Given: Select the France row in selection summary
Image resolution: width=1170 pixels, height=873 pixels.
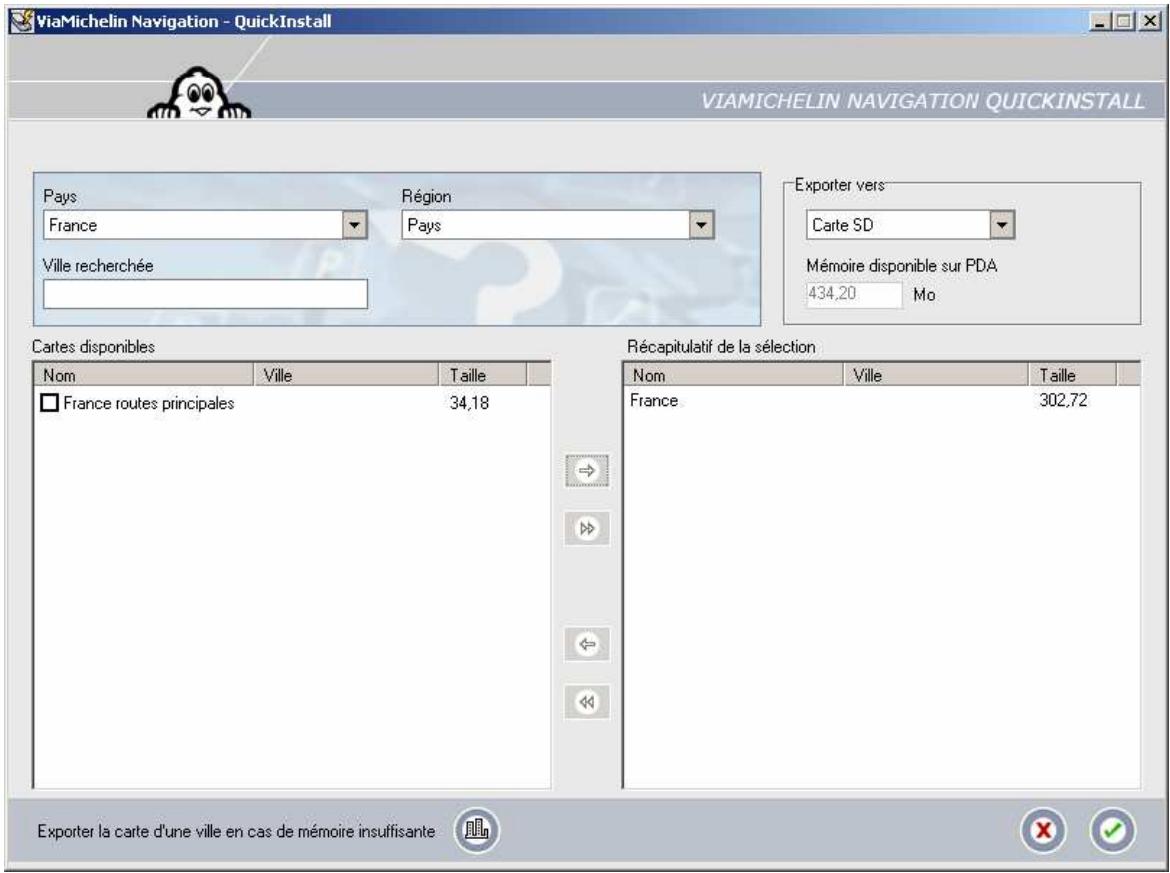Looking at the screenshot, I should pos(881,401).
